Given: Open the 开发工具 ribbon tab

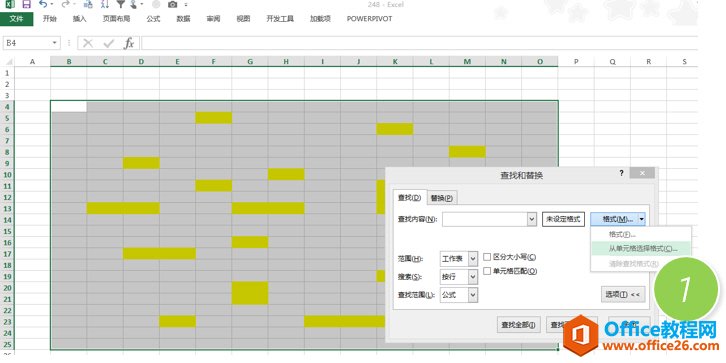Looking at the screenshot, I should [280, 19].
